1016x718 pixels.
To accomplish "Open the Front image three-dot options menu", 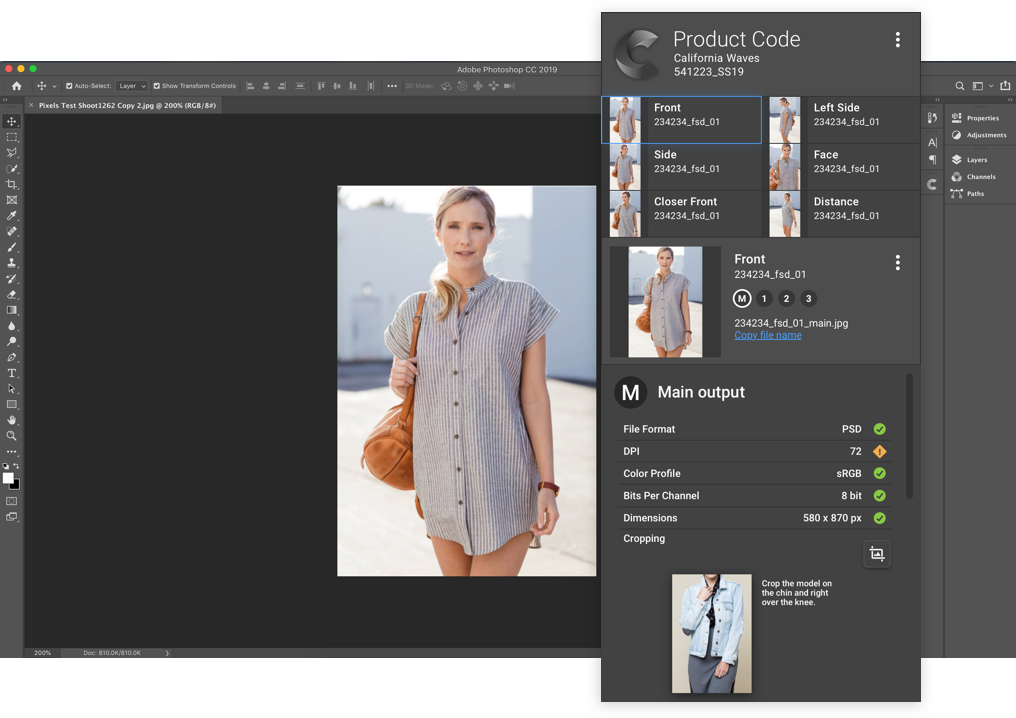I will [x=897, y=262].
